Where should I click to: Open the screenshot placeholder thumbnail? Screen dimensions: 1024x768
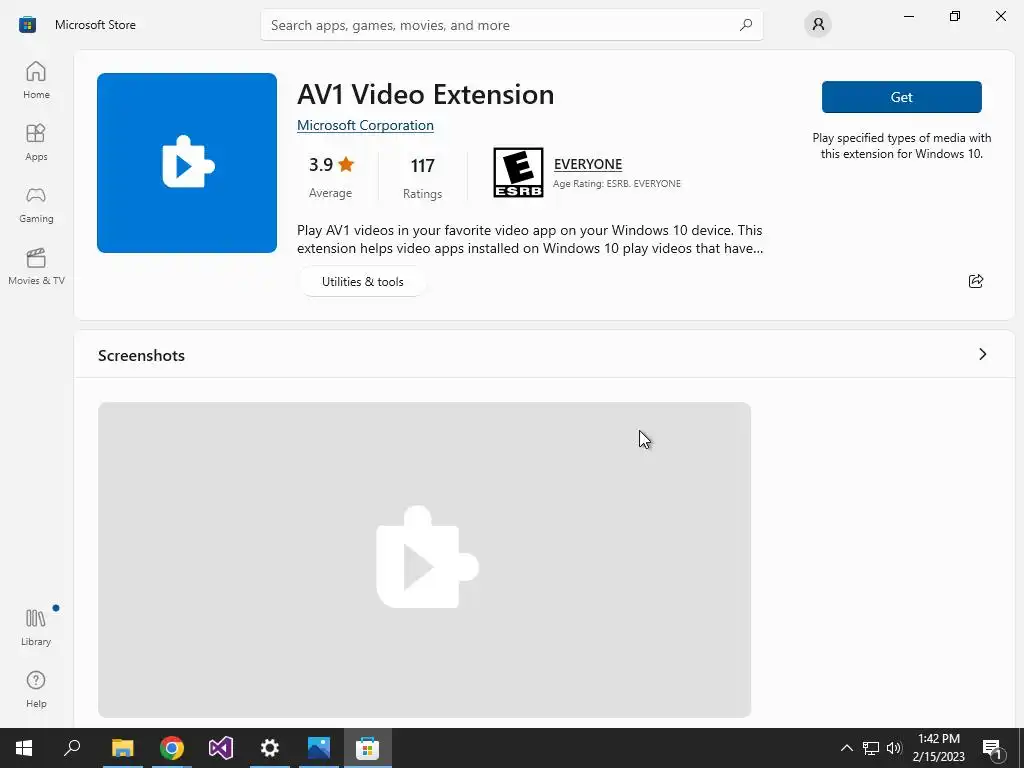coord(424,560)
